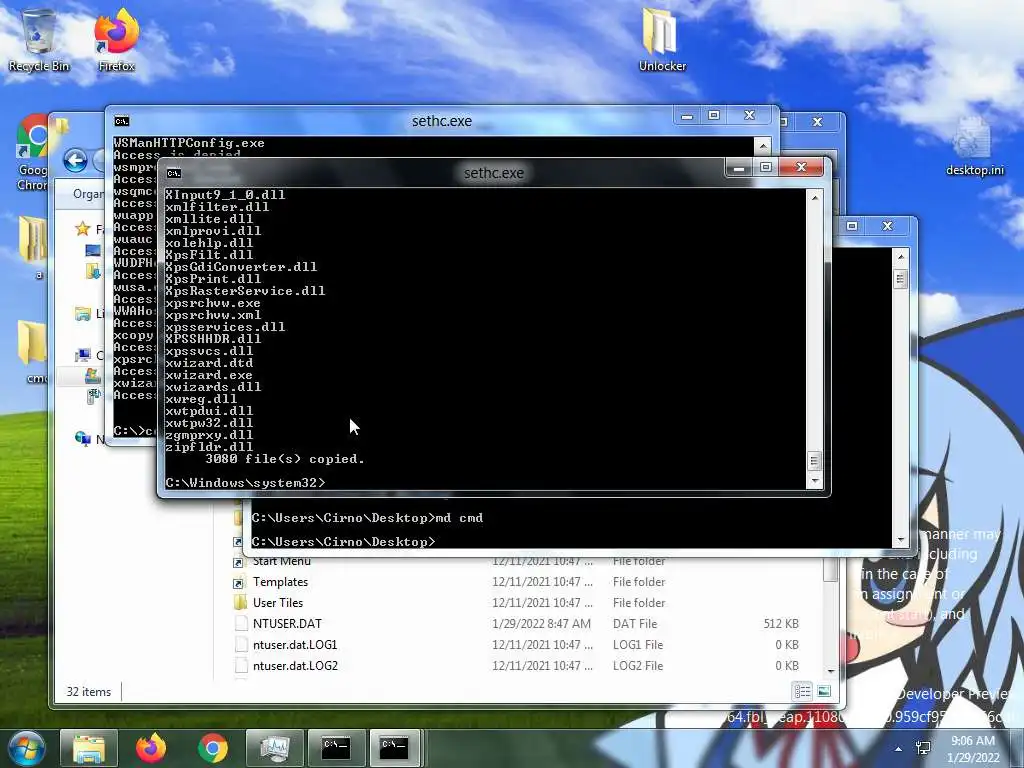Switch to second command prompt taskbar button
1024x768 pixels.
pyautogui.click(x=394, y=748)
